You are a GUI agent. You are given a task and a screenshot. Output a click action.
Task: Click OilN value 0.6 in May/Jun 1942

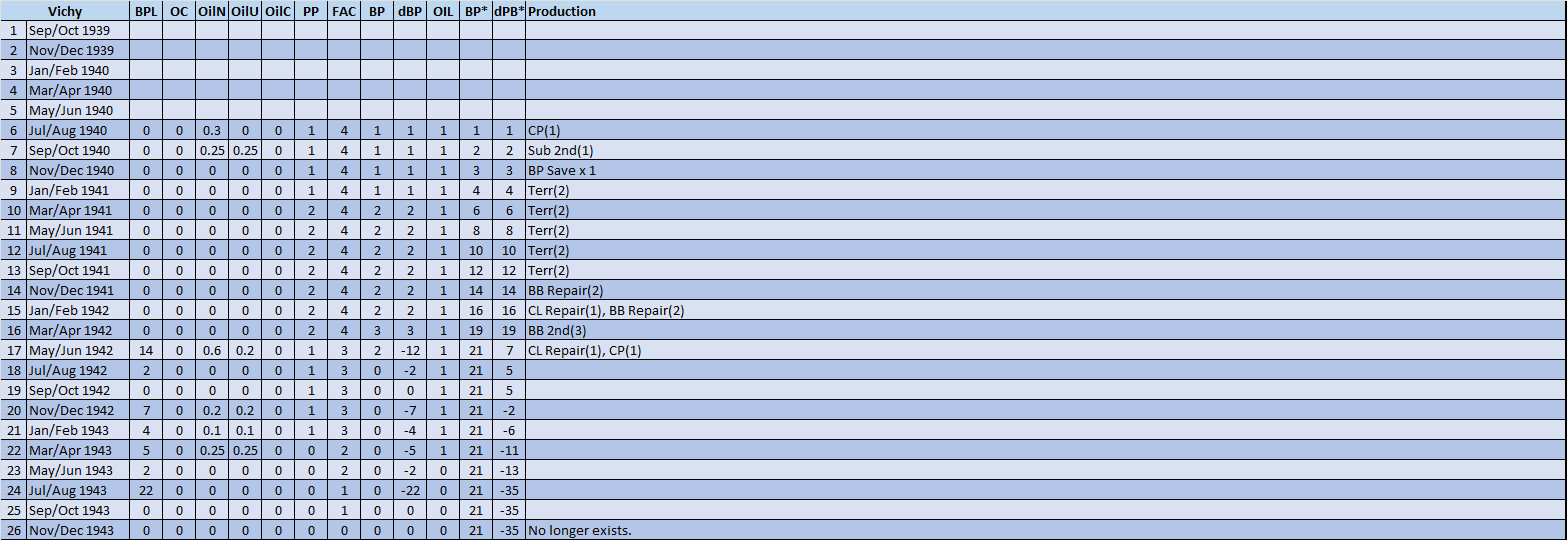point(212,351)
